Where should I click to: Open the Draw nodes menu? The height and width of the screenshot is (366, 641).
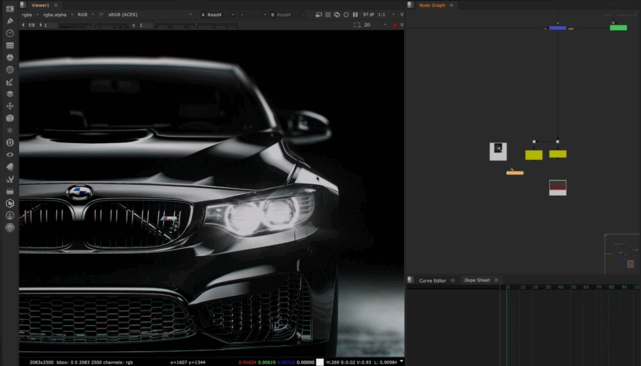point(10,21)
